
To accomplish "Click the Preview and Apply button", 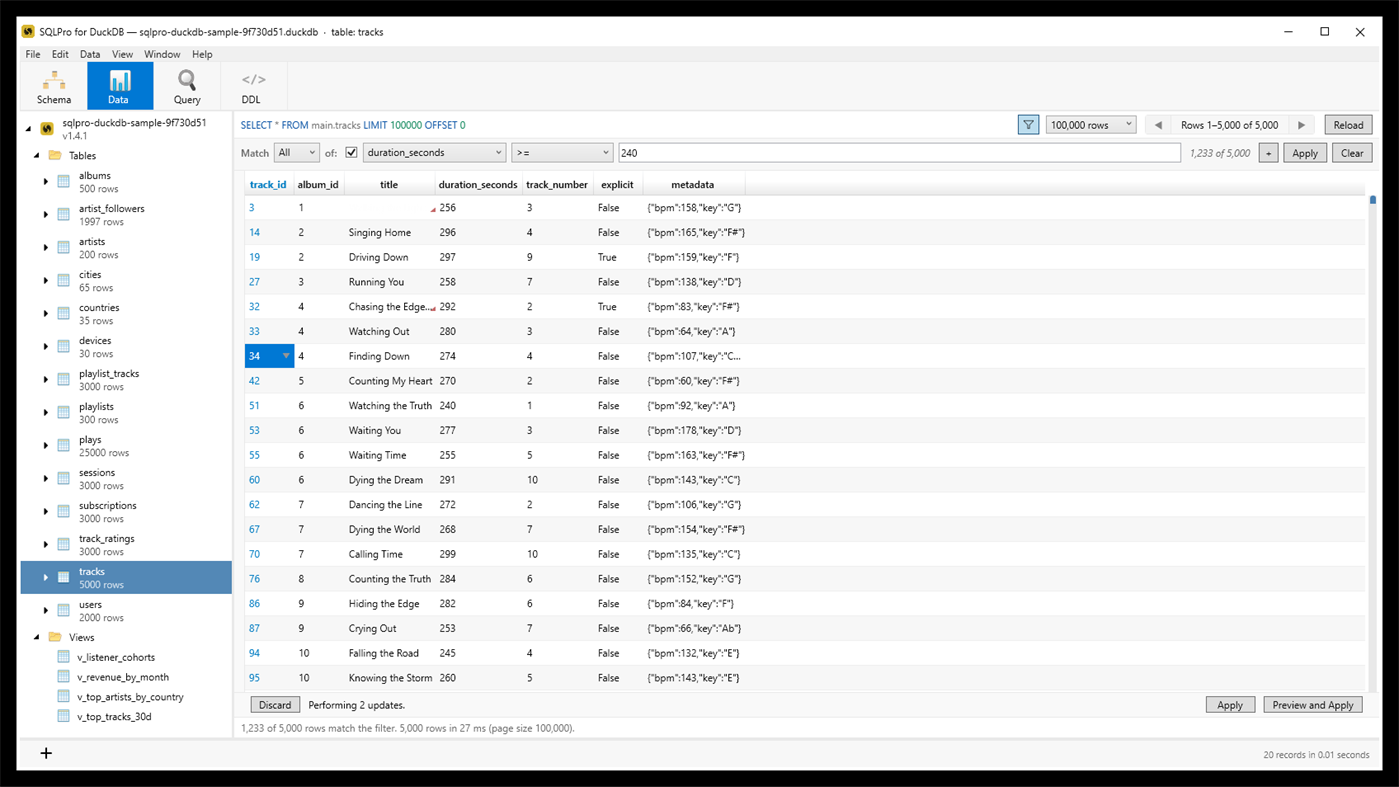I will 1313,705.
